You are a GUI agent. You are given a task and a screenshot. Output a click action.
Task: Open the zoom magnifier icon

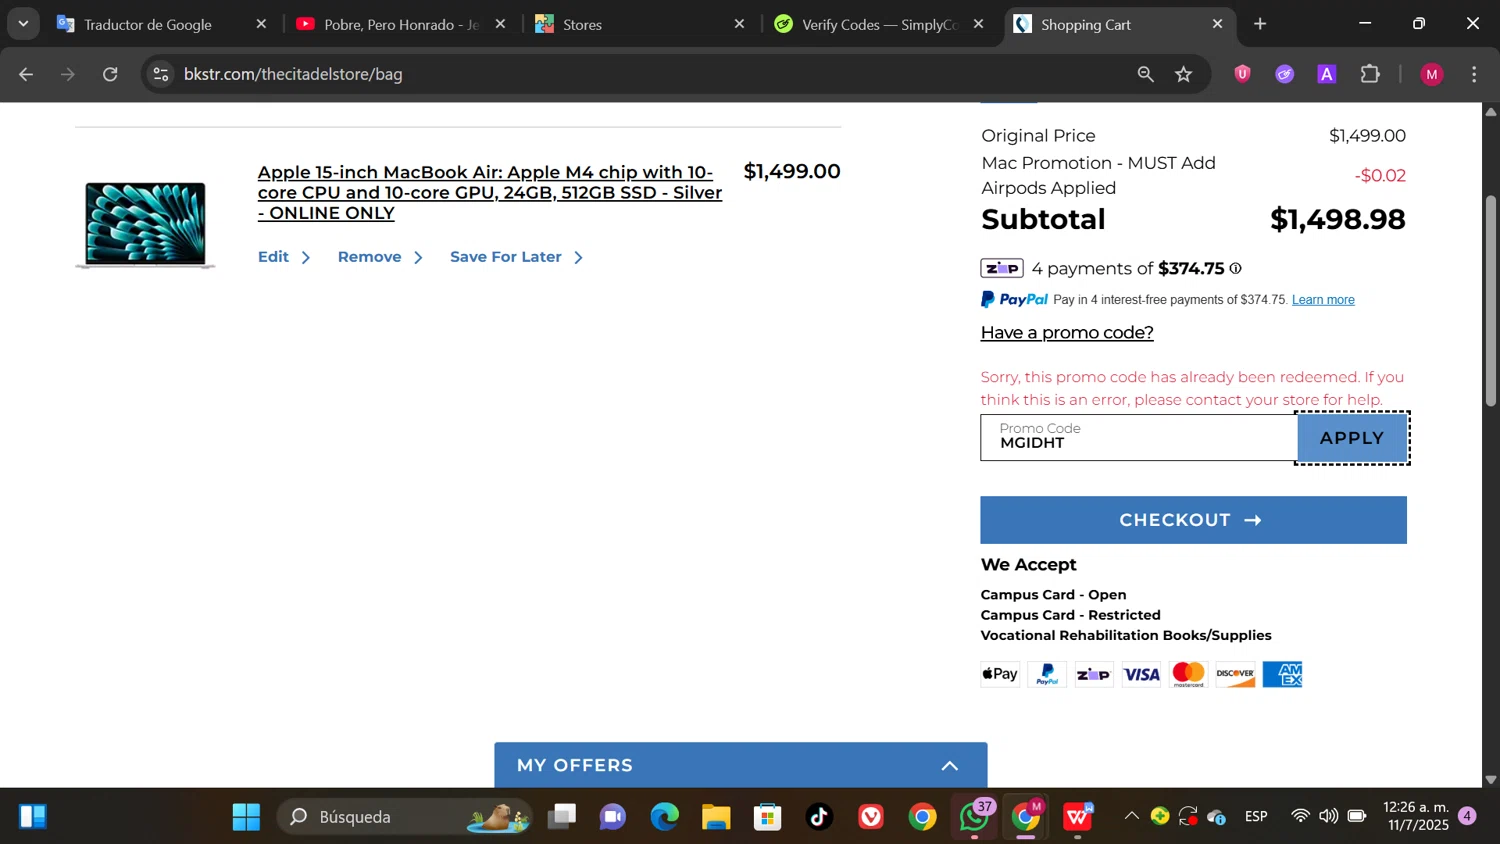point(1145,74)
